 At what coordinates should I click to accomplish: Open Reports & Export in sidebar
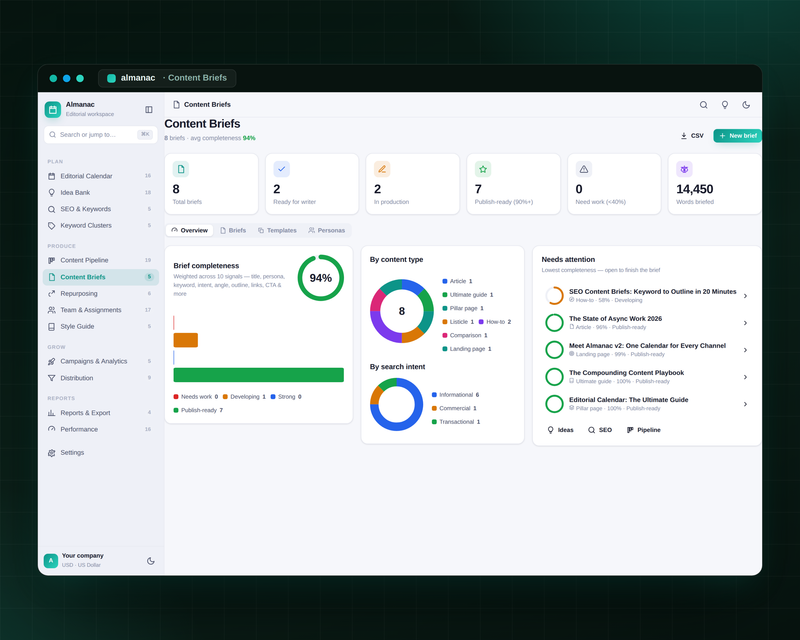point(101,412)
